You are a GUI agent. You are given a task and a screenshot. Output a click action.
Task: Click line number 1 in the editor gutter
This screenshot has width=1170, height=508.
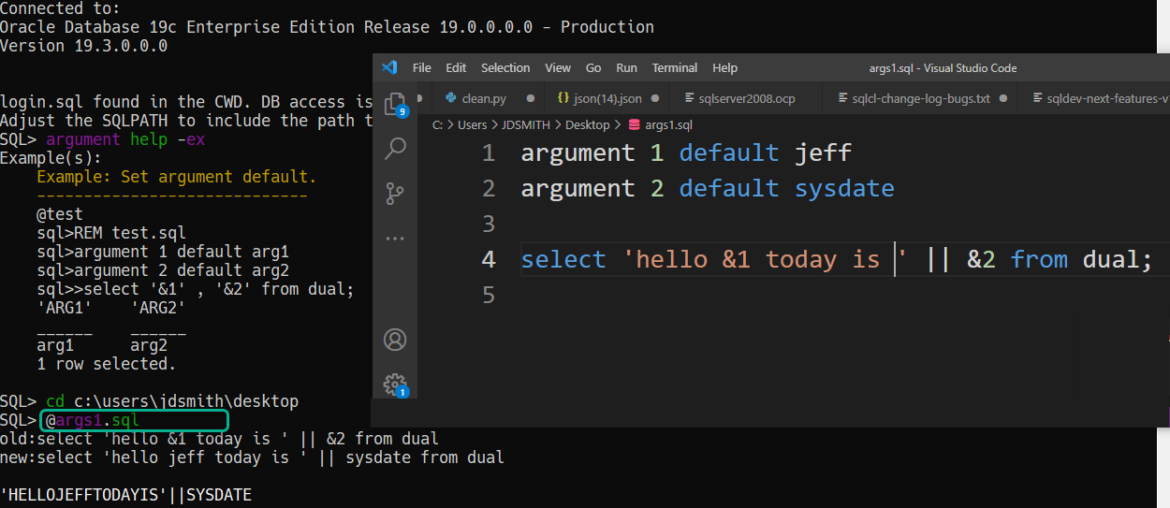click(488, 153)
